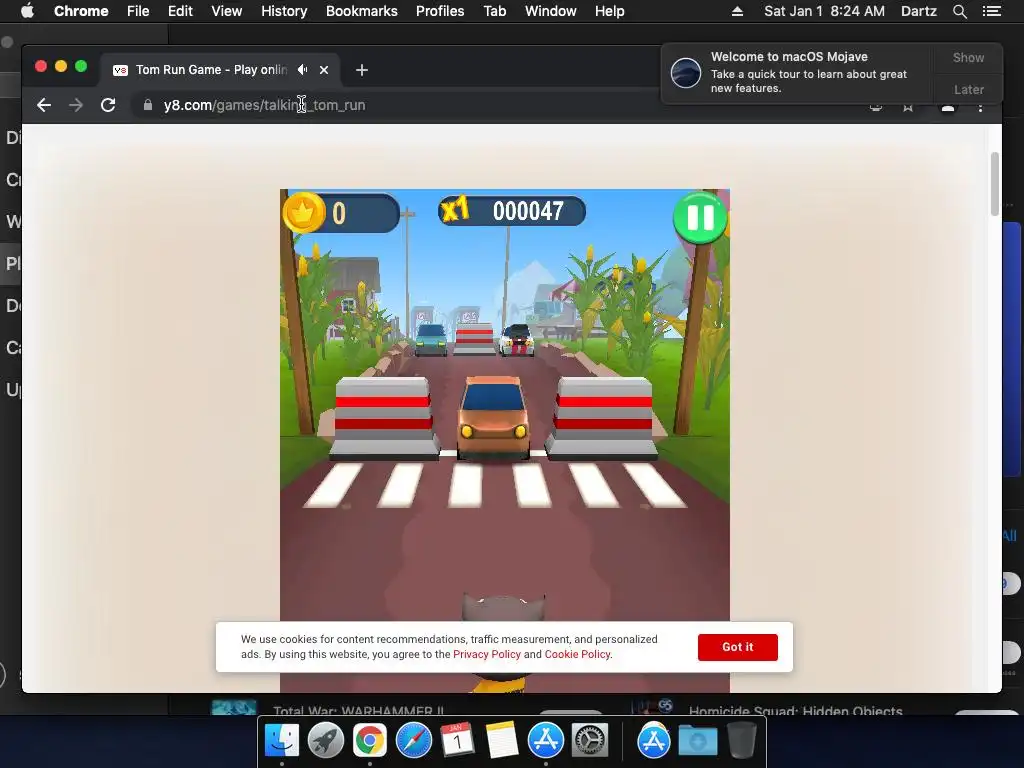The height and width of the screenshot is (768, 1024).
Task: Focus the y8.com address bar
Action: click(x=496, y=105)
